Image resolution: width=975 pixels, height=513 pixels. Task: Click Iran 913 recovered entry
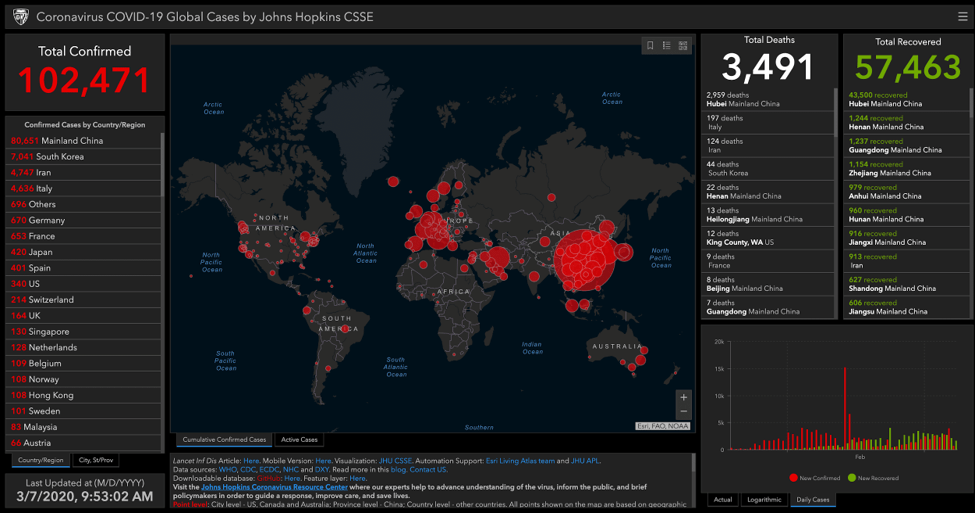tap(906, 261)
